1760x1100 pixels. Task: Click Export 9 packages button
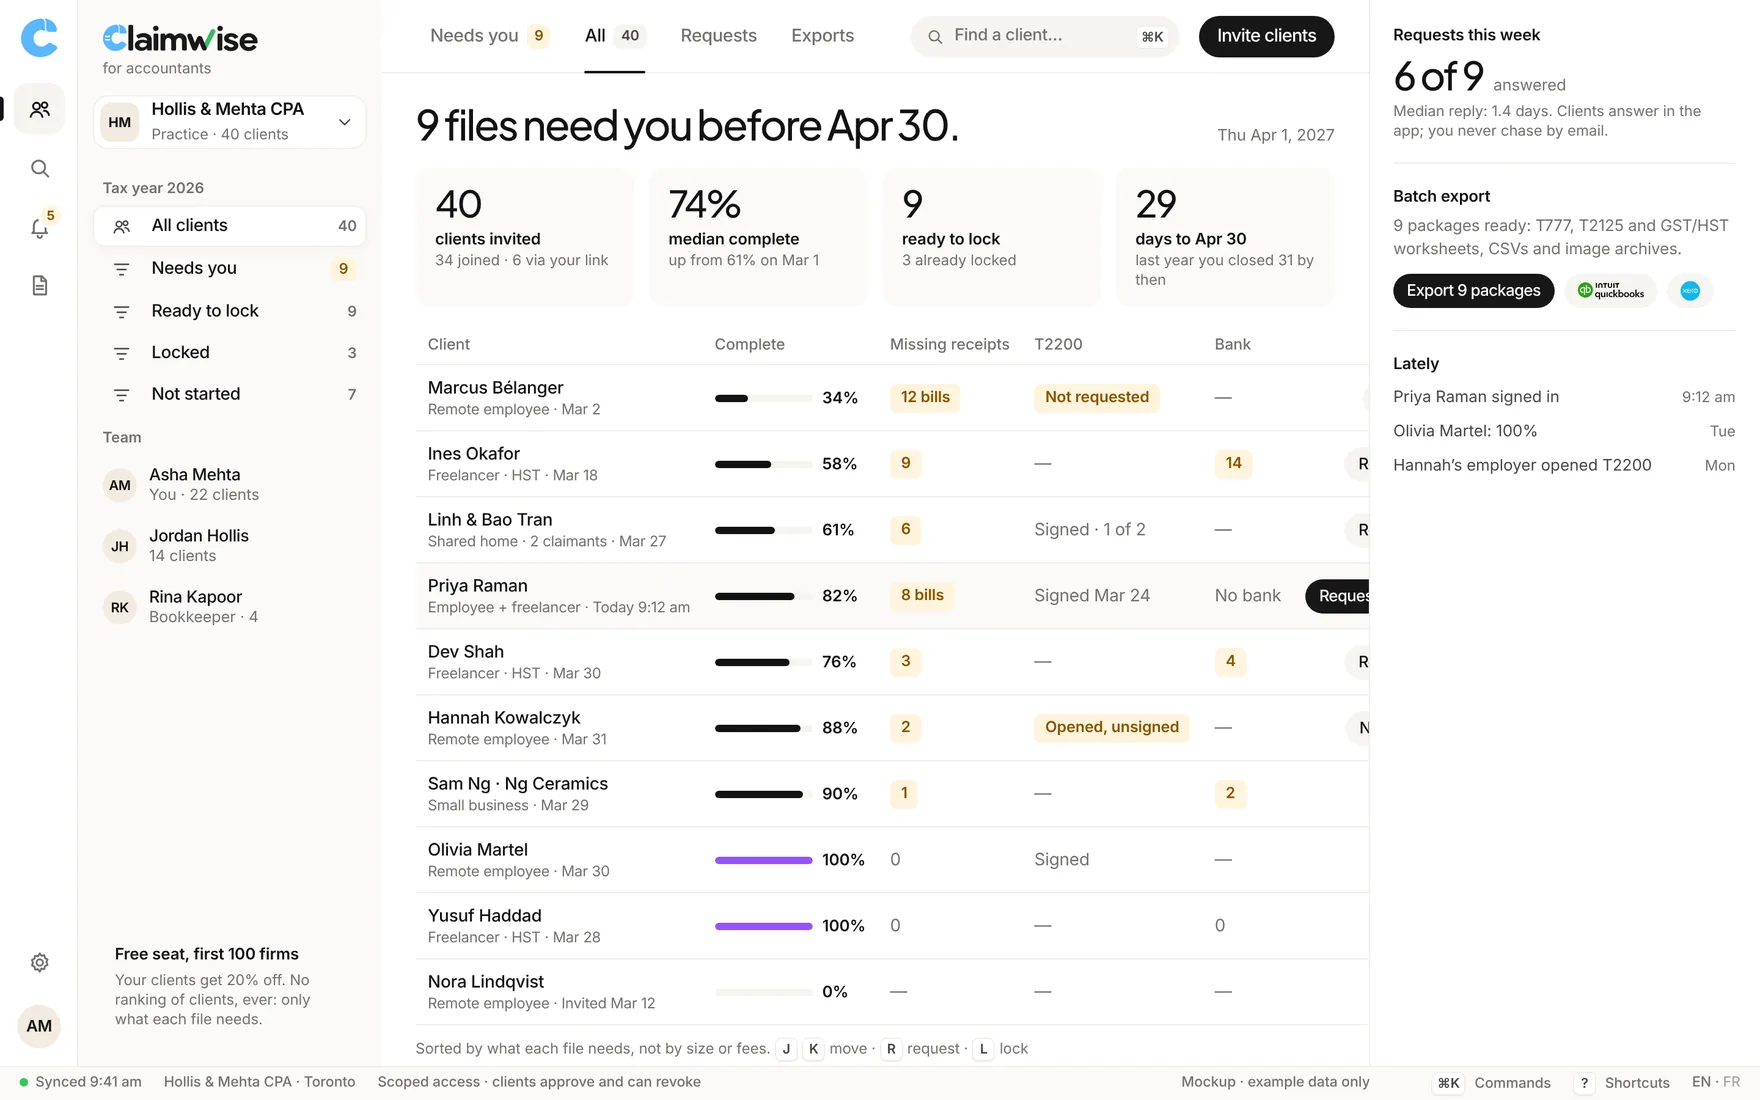[x=1473, y=291]
